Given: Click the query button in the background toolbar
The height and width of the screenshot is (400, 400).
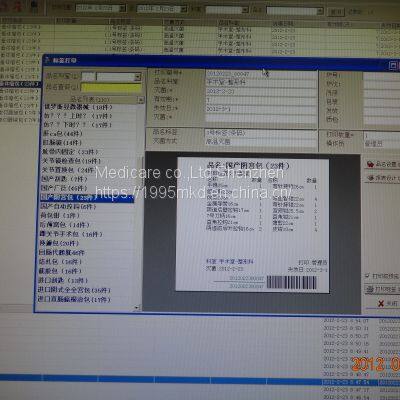Looking at the screenshot, I should coord(336,12).
